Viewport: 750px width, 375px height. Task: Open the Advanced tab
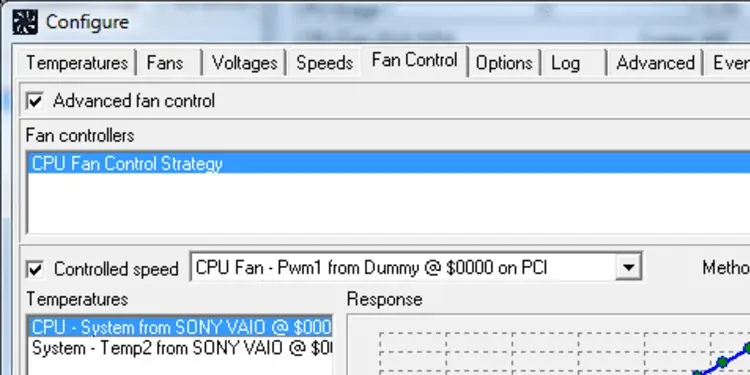point(655,63)
